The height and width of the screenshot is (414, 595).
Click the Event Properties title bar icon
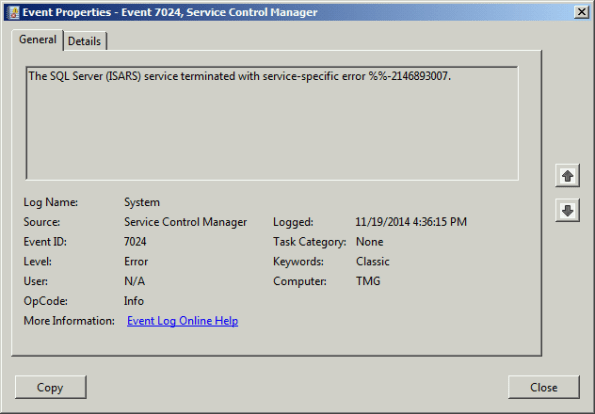(x=13, y=13)
